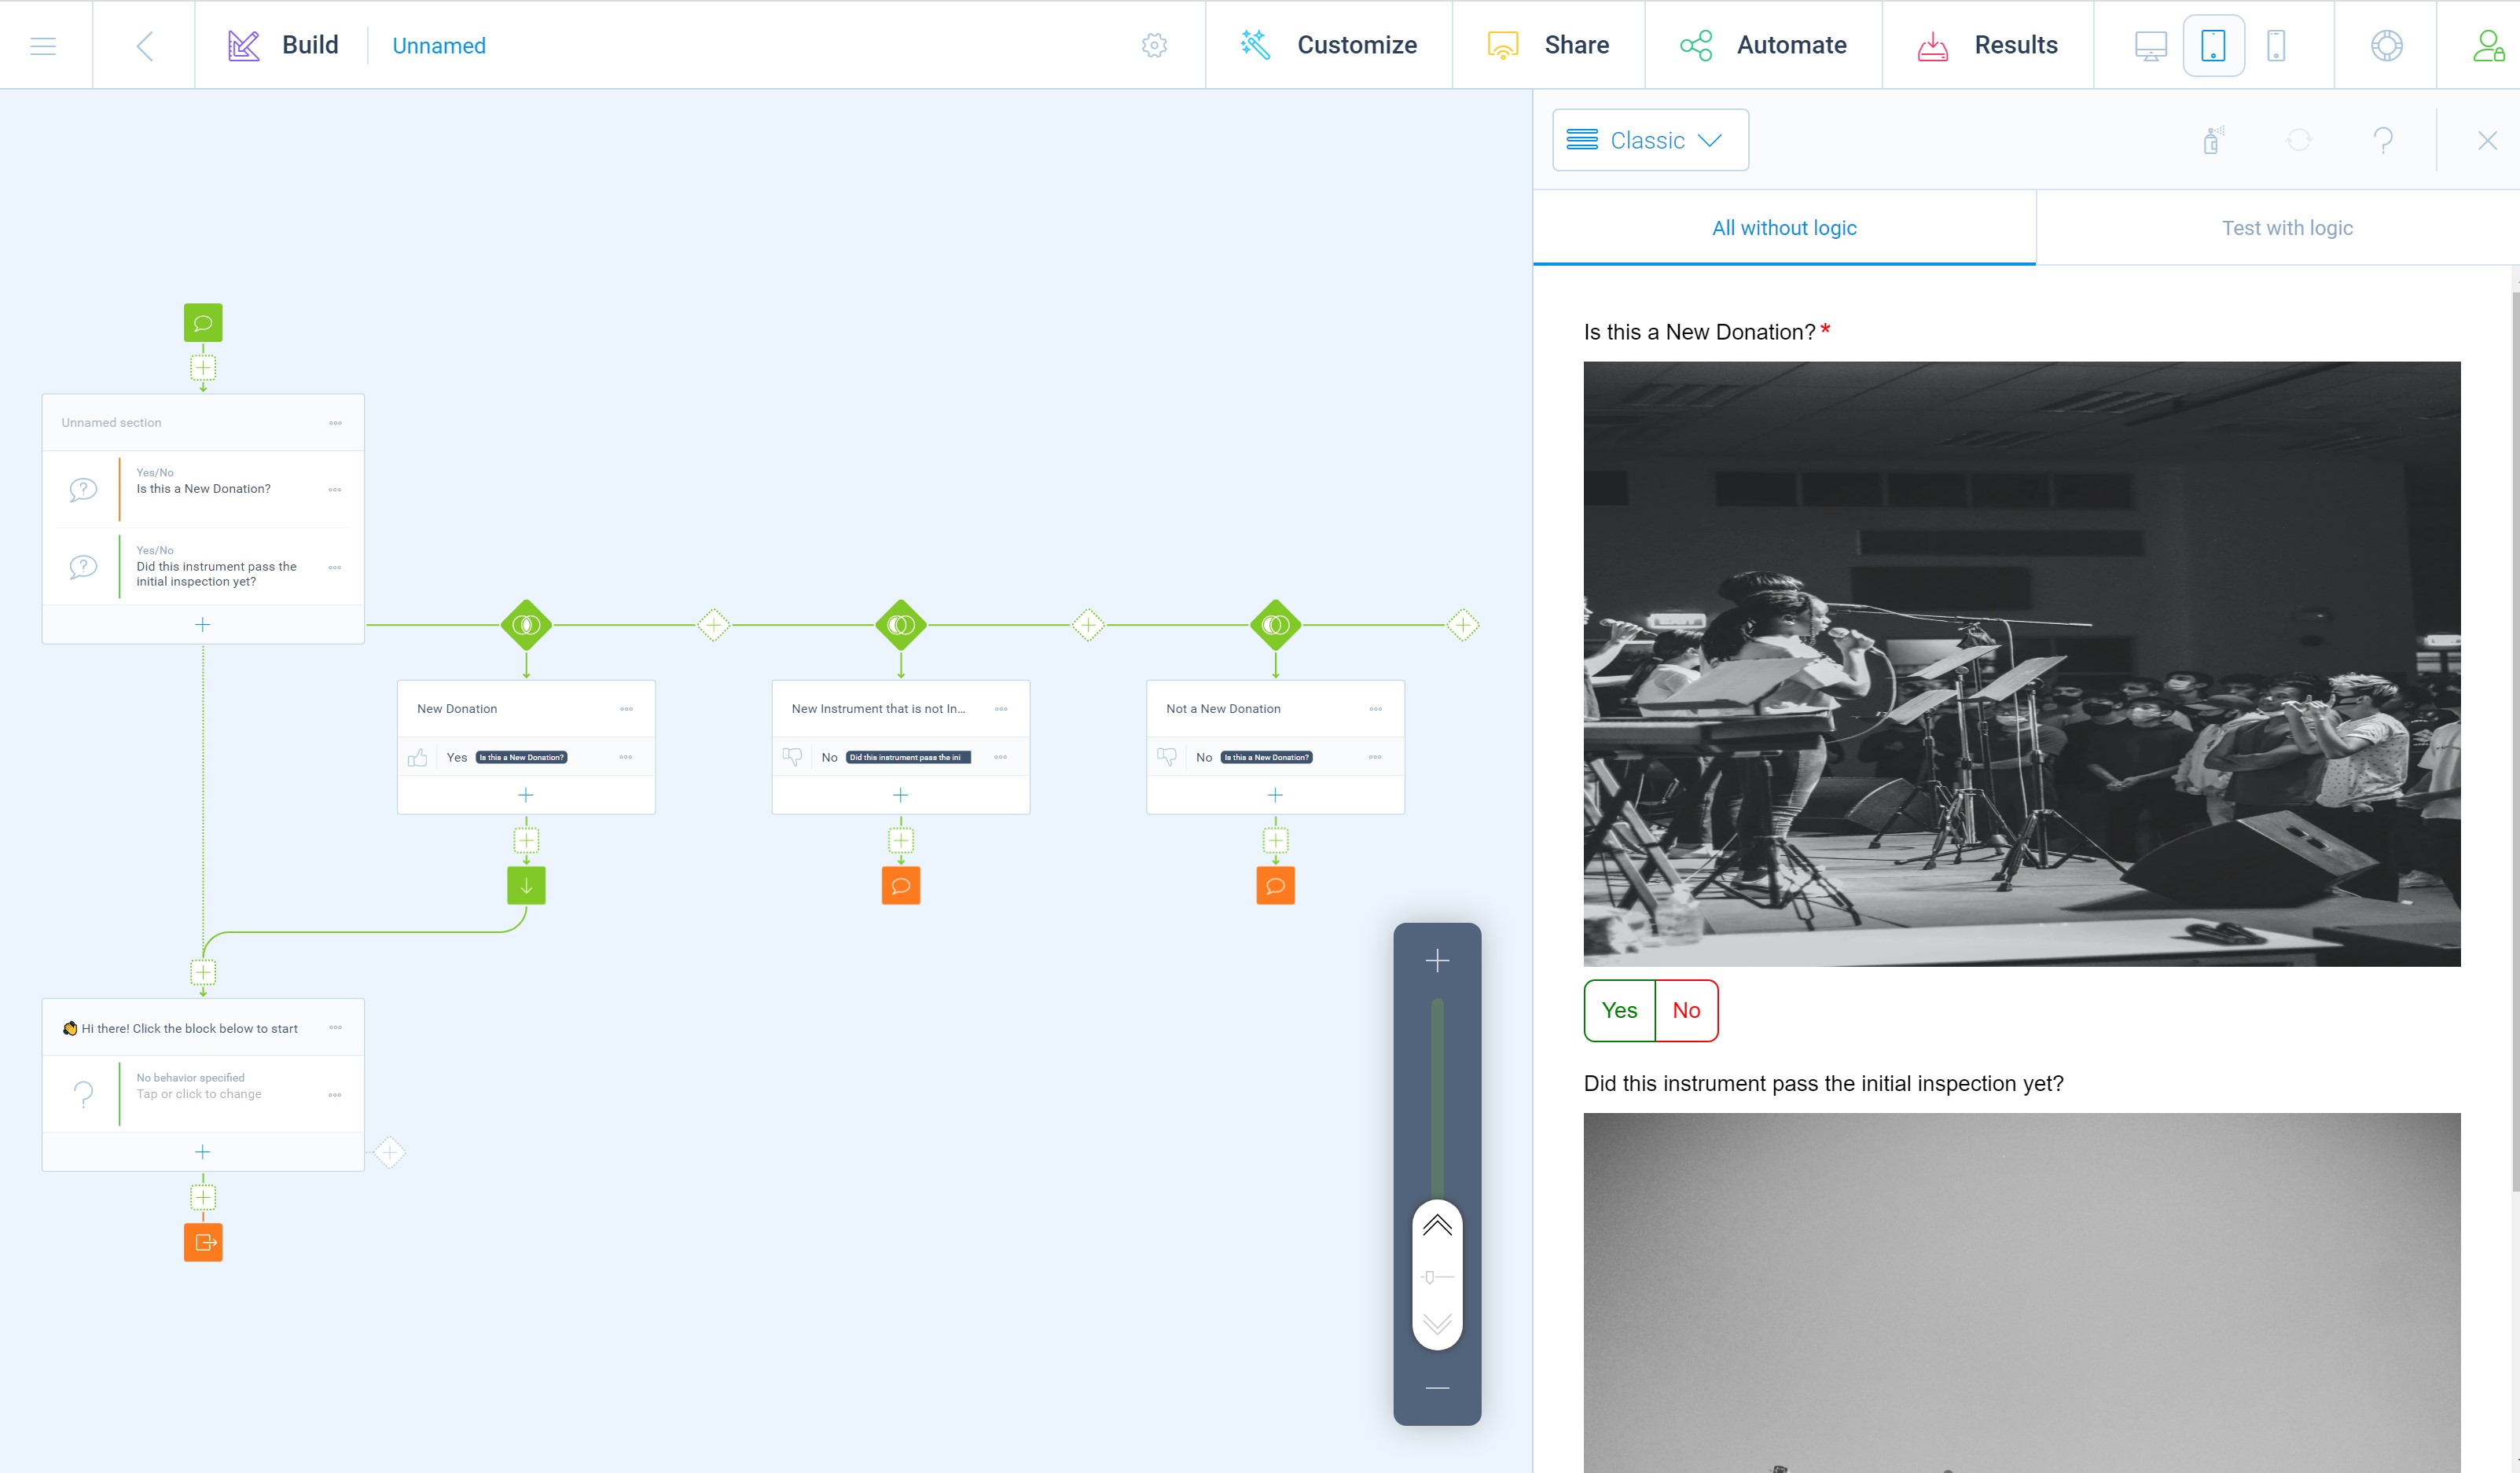Answer No for New Donation question
This screenshot has height=1473, width=2520.
1686,1010
